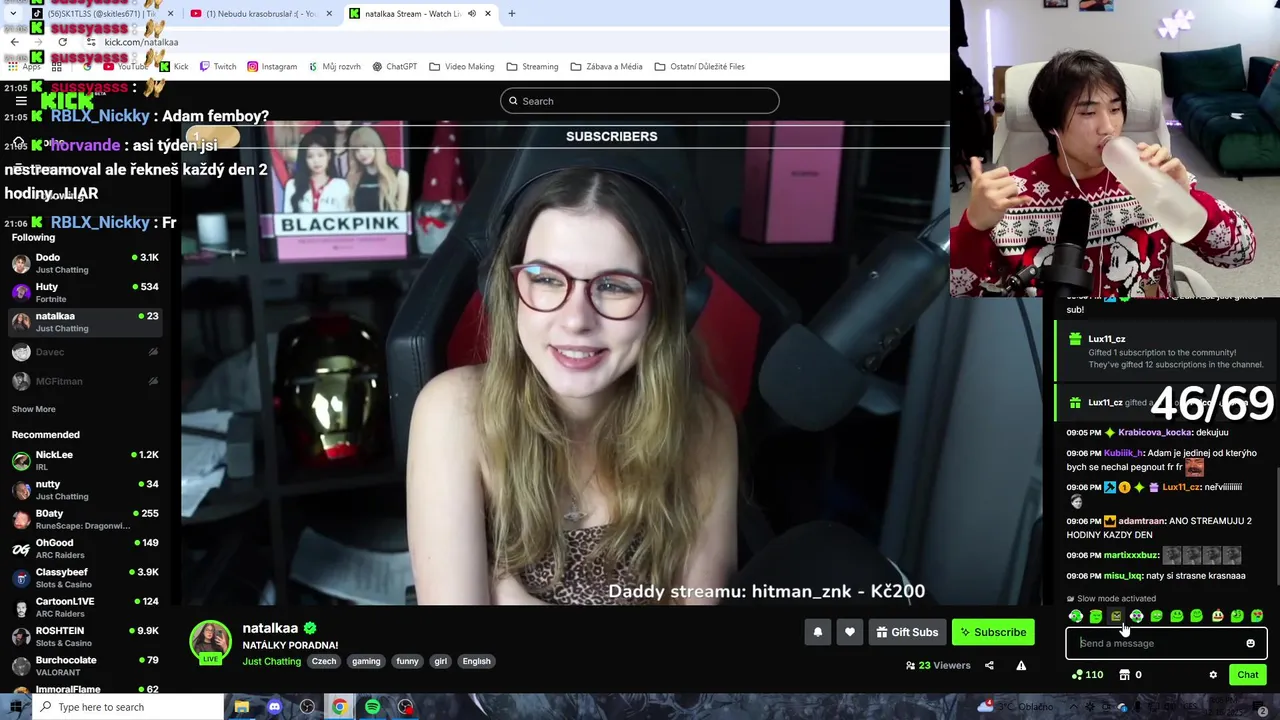Screen dimensions: 1280x720
Task: Open MGFitman channel in sidebar
Action: [85, 381]
